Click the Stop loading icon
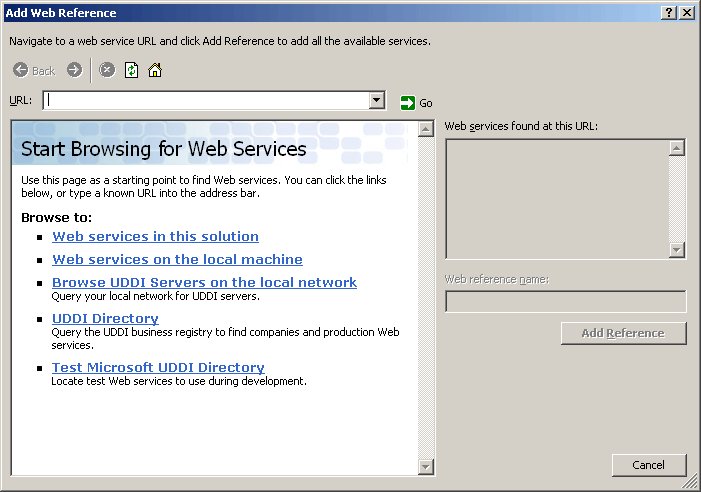 point(107,70)
